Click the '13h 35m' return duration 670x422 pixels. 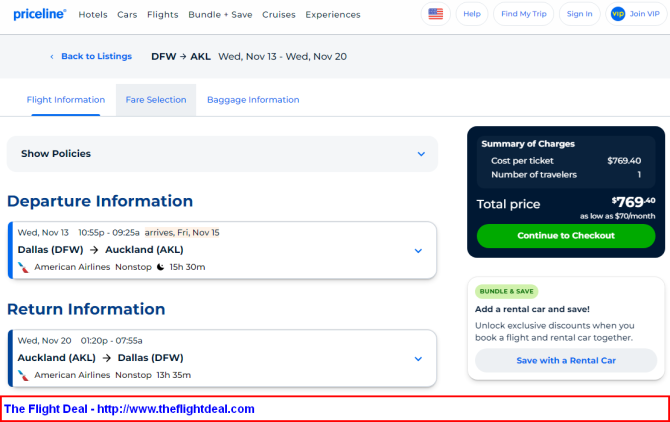coord(173,375)
